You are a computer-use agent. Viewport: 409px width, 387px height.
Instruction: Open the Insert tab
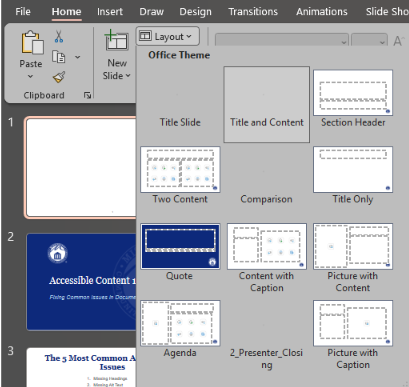[x=110, y=12]
